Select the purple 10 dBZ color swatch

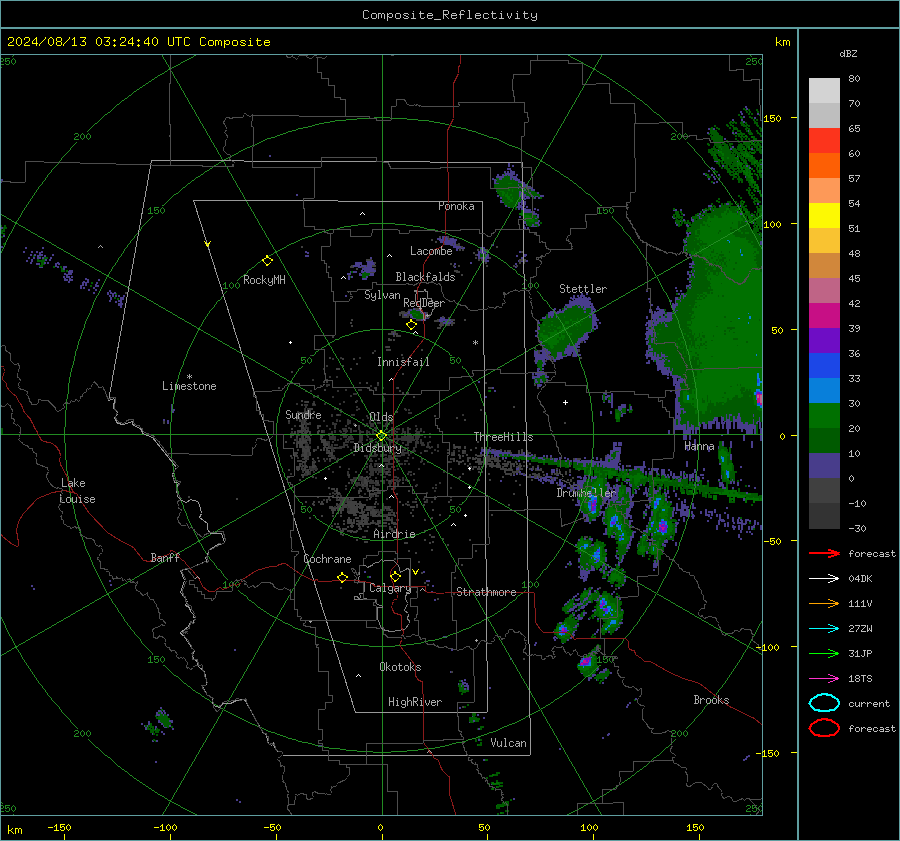824,466
